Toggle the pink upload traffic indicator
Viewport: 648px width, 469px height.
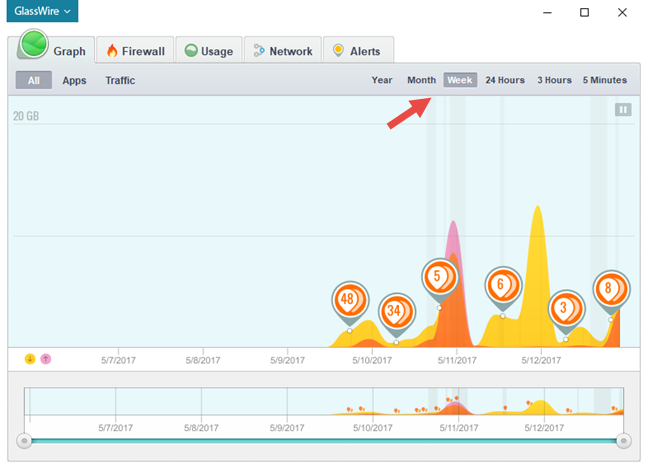click(46, 359)
